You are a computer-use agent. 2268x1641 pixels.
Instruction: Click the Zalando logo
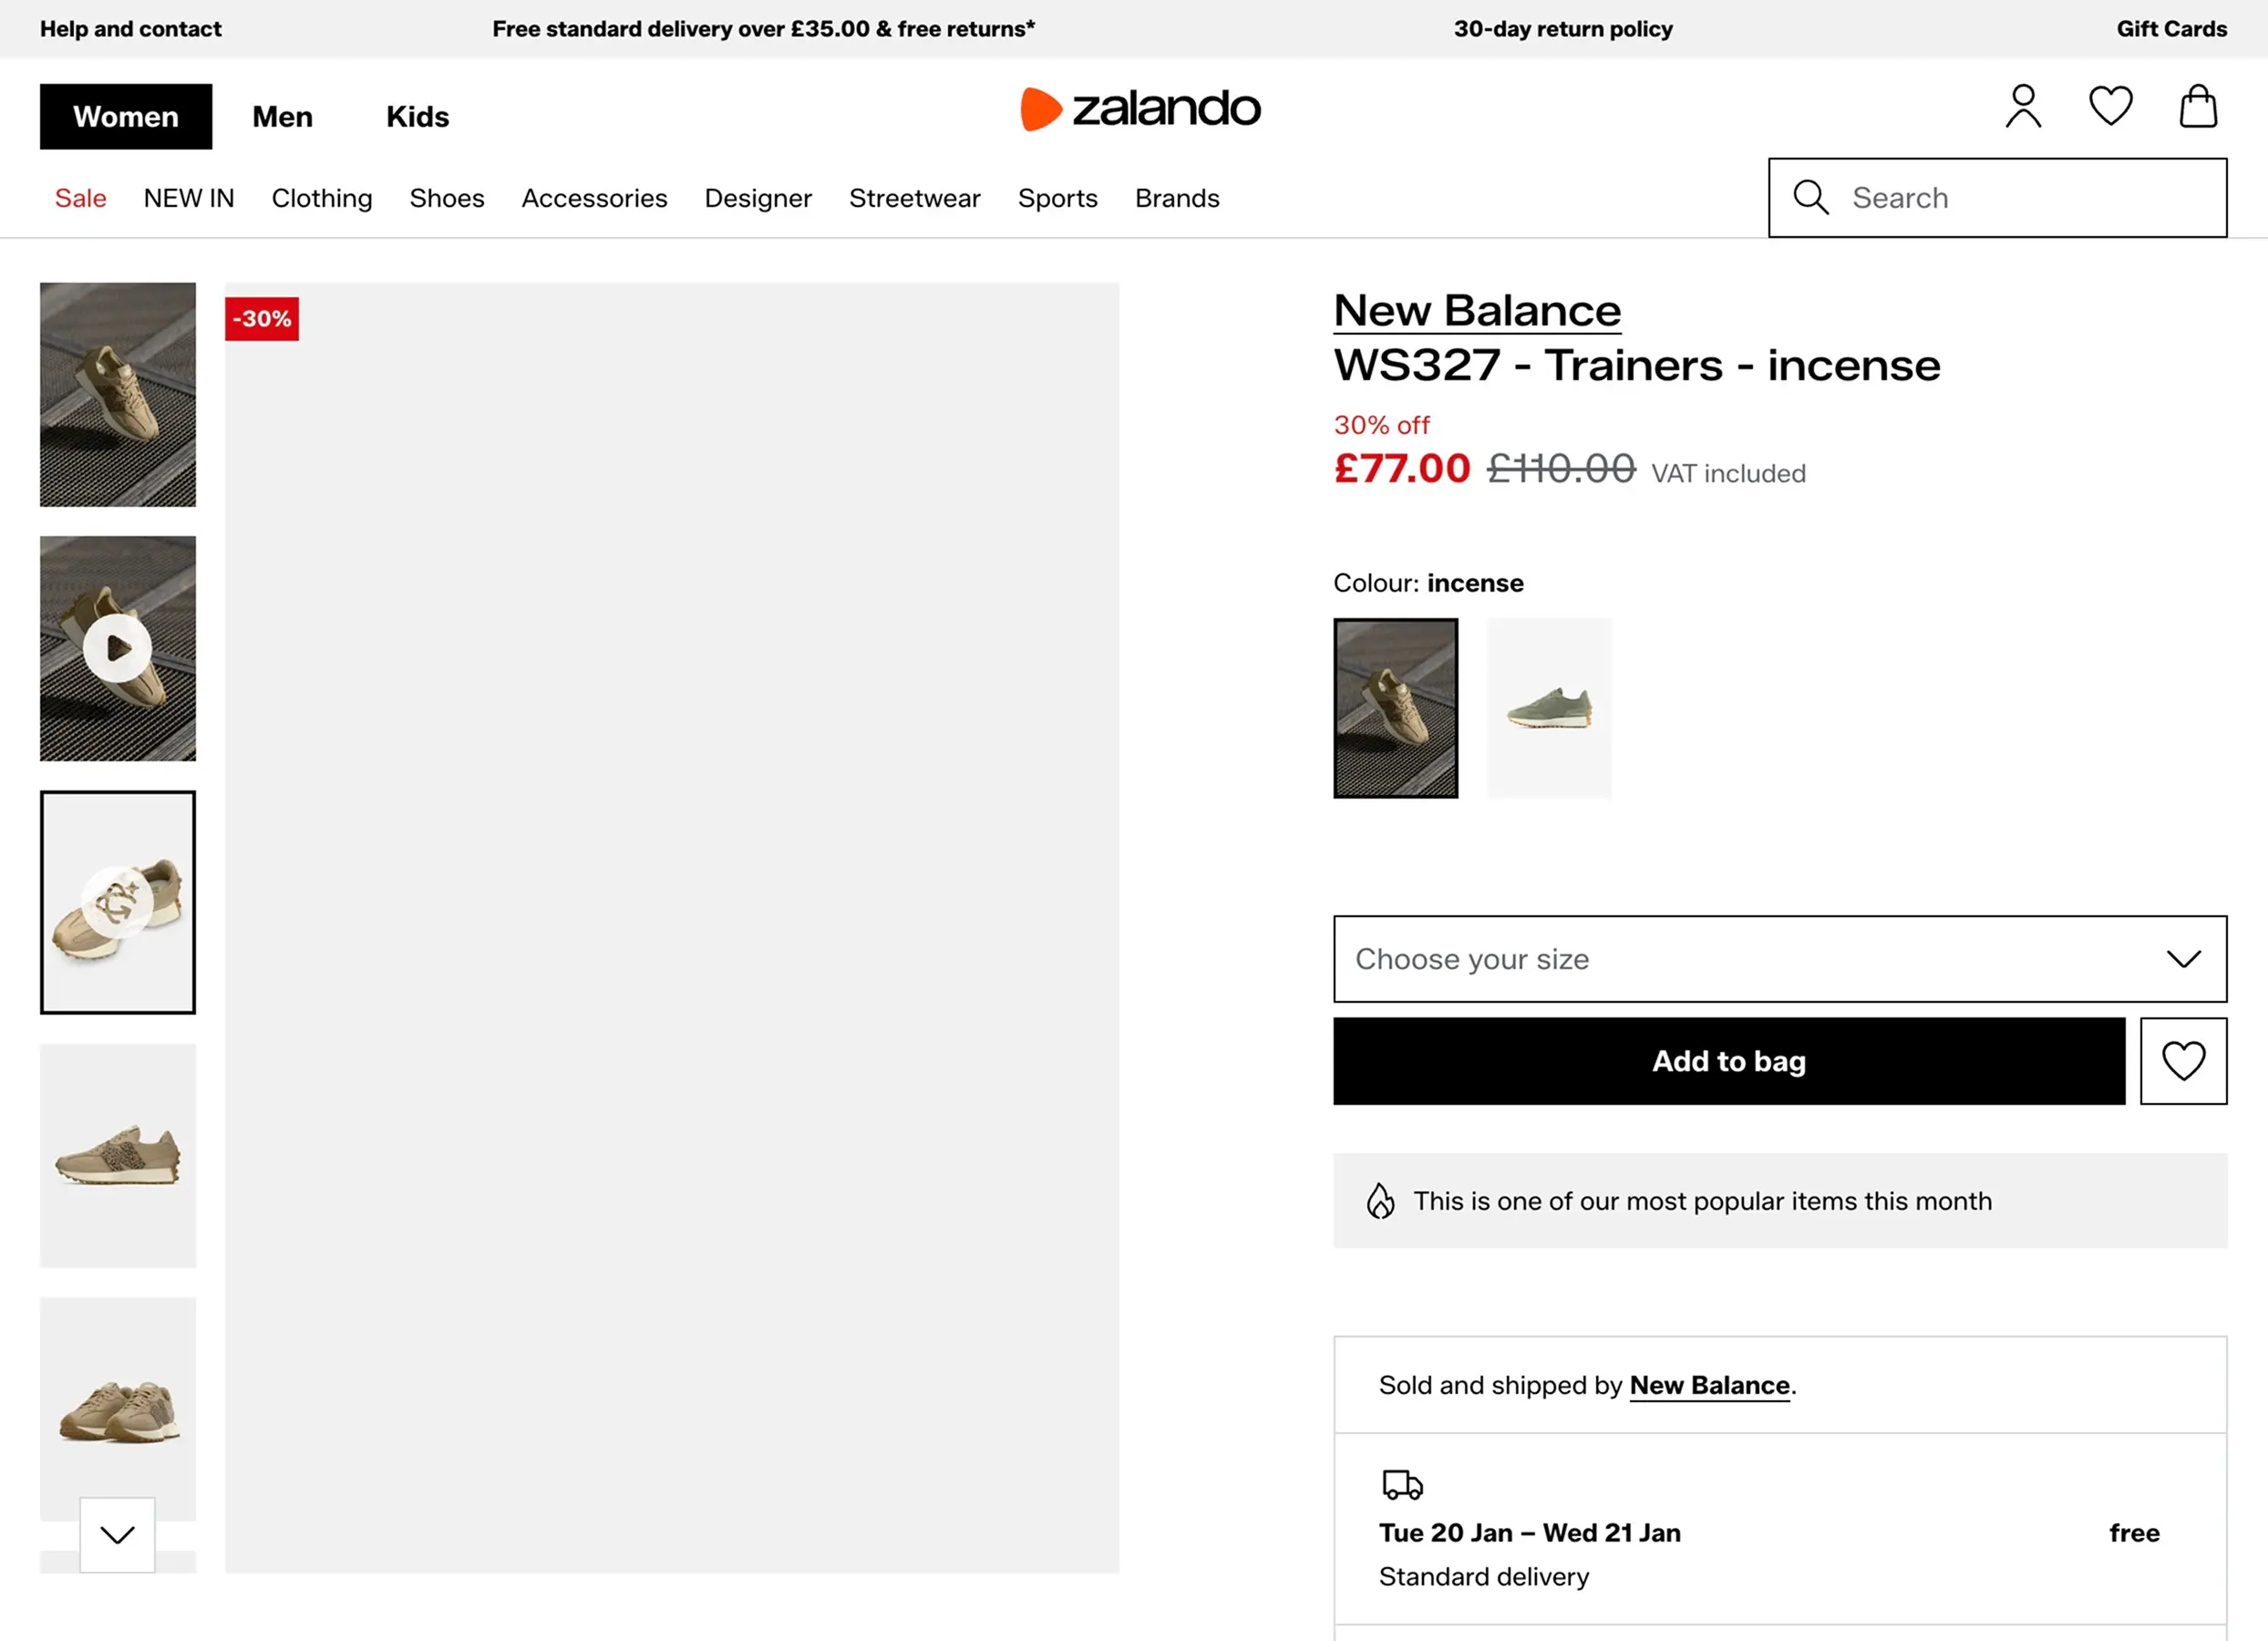click(1140, 110)
